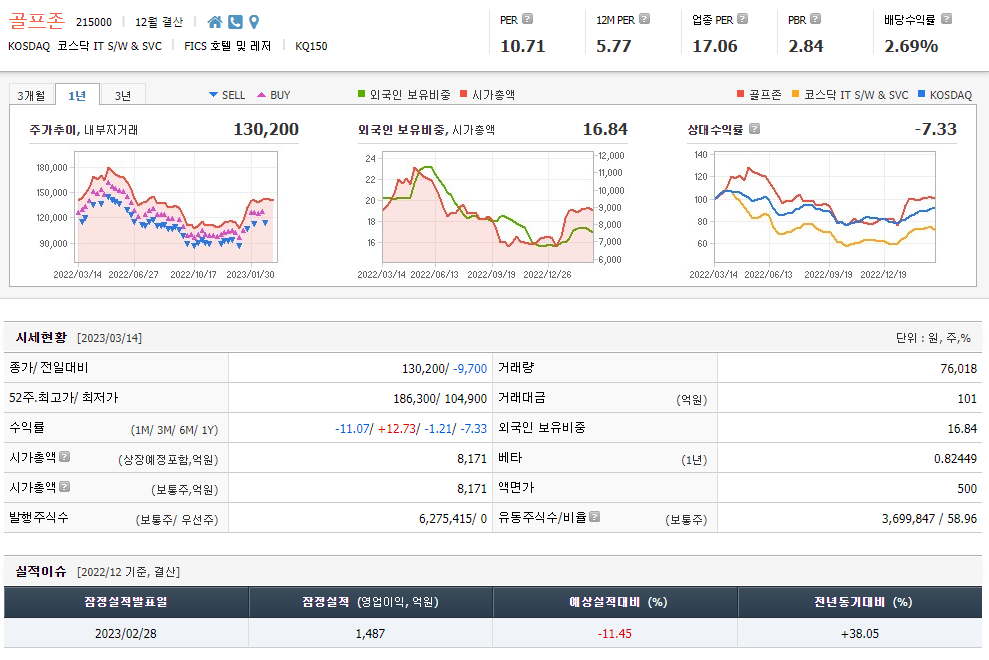Click the returns value -11.07/ +12.73/ -1.21/ -7.33
The height and width of the screenshot is (660, 989).
click(x=411, y=429)
